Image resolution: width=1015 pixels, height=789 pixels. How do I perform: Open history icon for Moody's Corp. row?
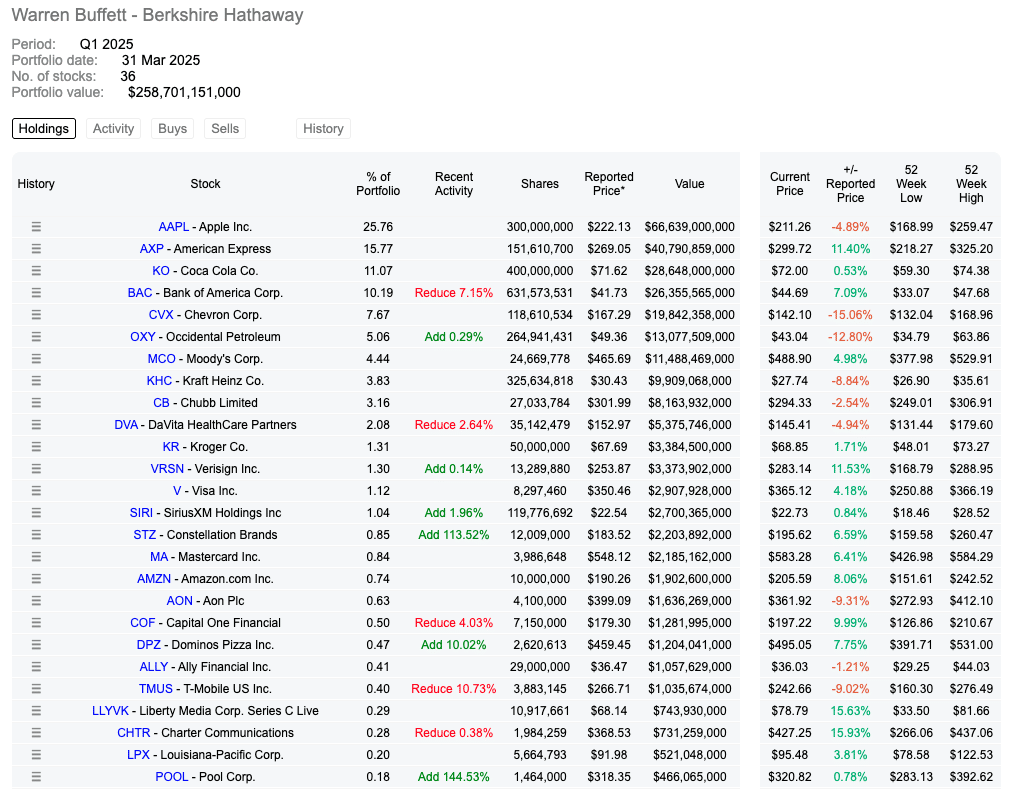pos(36,359)
